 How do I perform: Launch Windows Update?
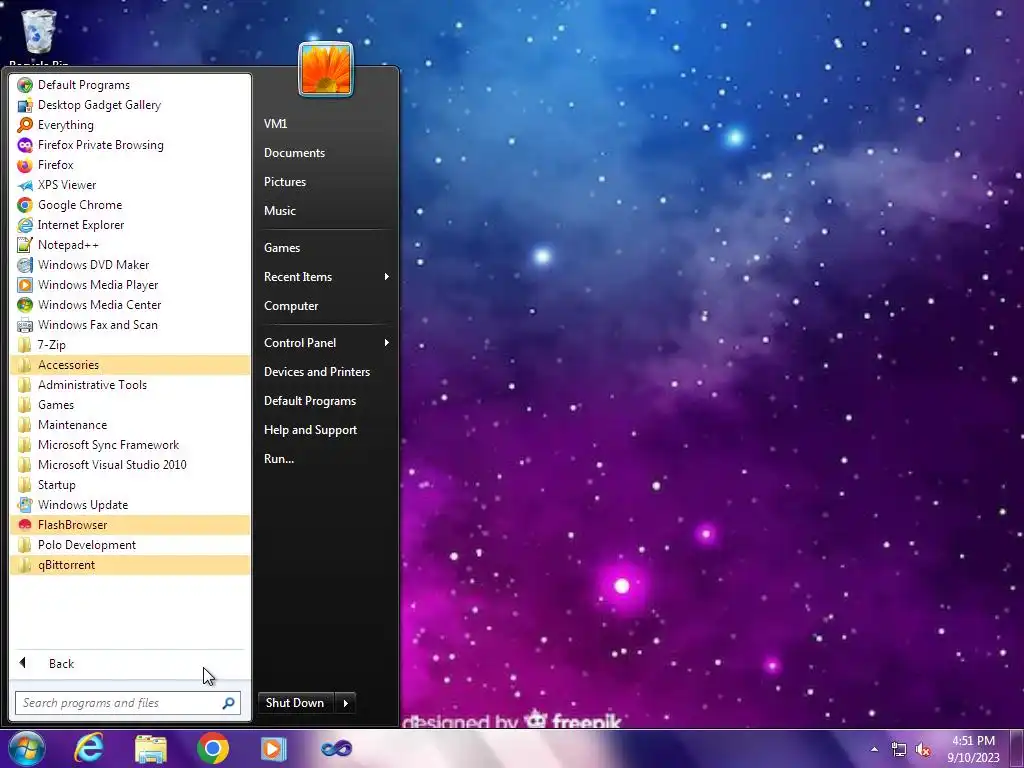pos(130,505)
